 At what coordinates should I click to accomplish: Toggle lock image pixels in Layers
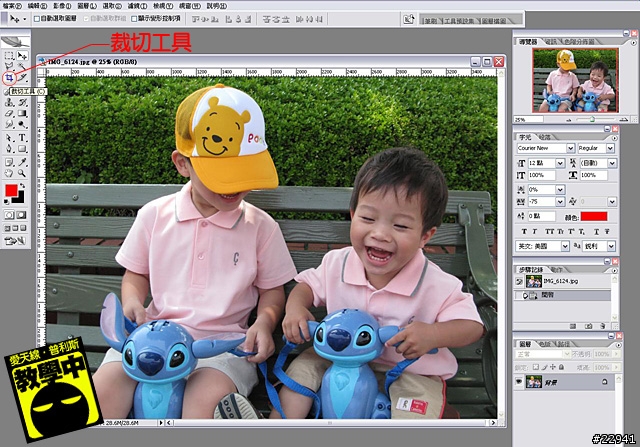[544, 367]
